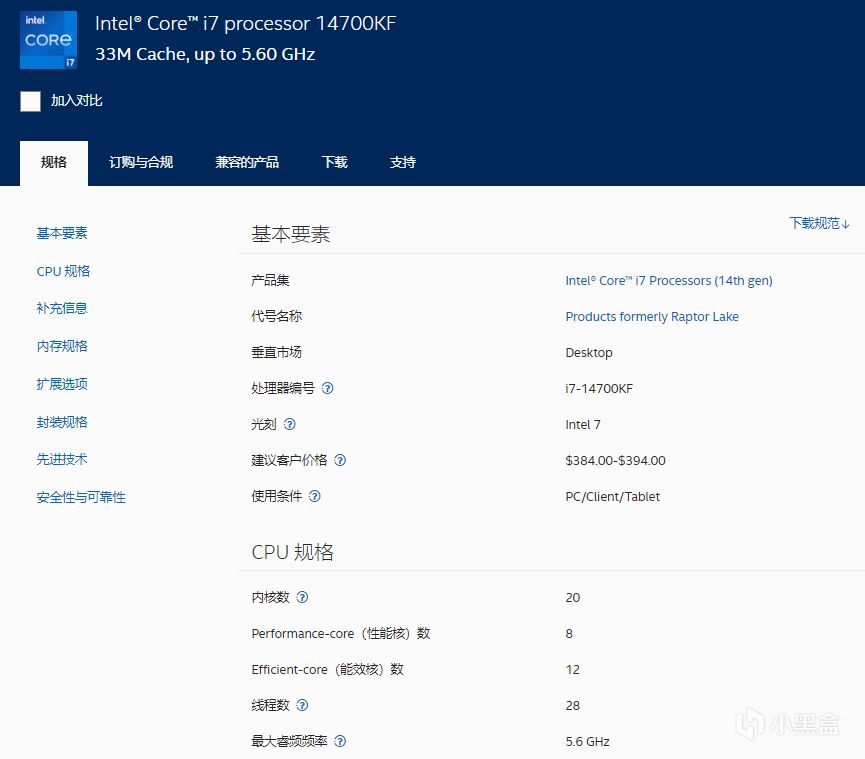The image size is (865, 759).
Task: Select the Desktop vertical market value
Action: point(589,353)
